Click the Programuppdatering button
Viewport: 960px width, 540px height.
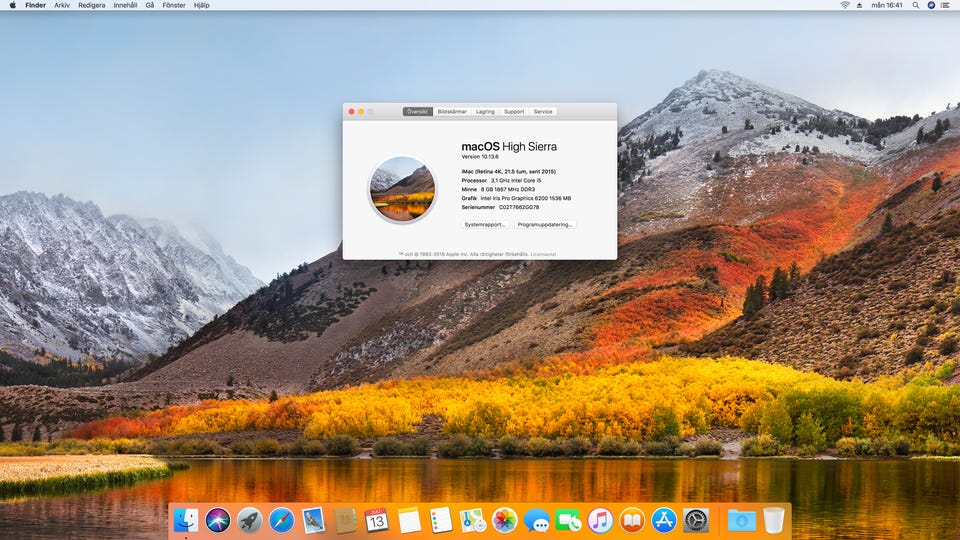coord(545,225)
